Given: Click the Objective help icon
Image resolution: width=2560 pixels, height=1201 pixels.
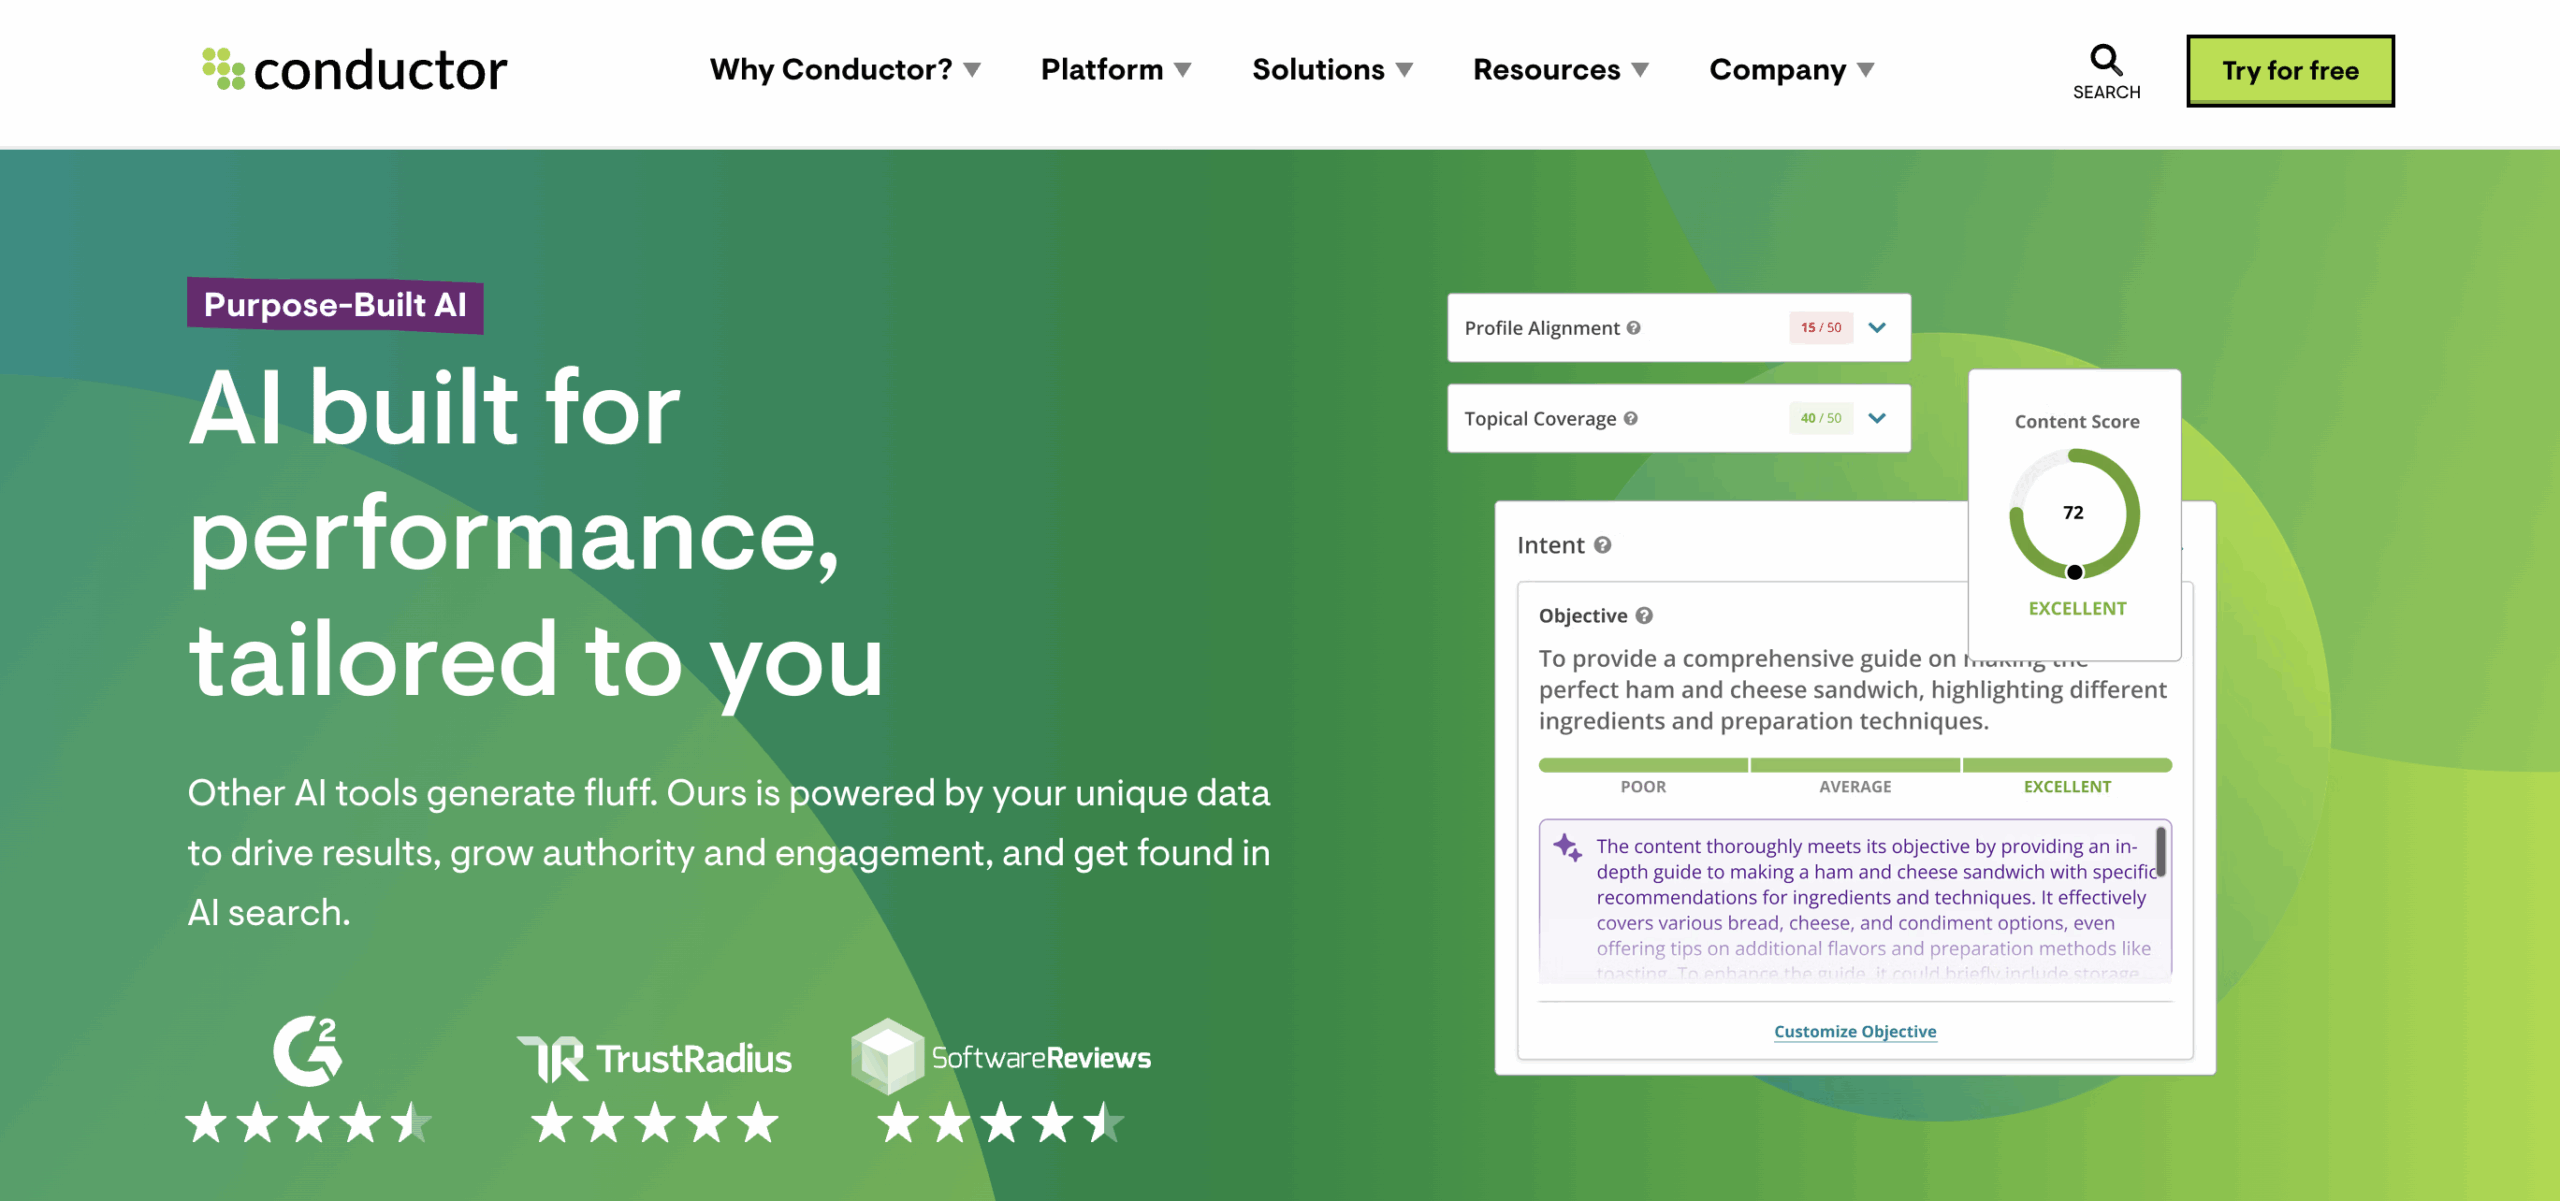Looking at the screenshot, I should click(x=1644, y=616).
